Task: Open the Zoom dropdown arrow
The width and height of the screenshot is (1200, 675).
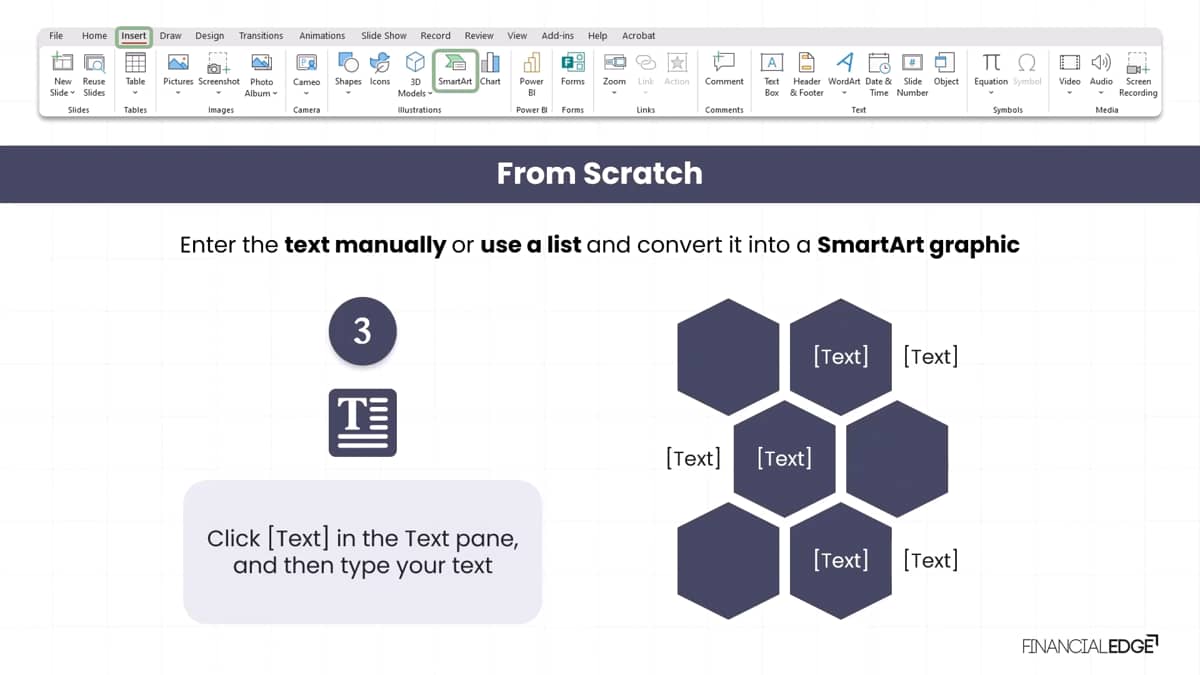Action: 615,93
